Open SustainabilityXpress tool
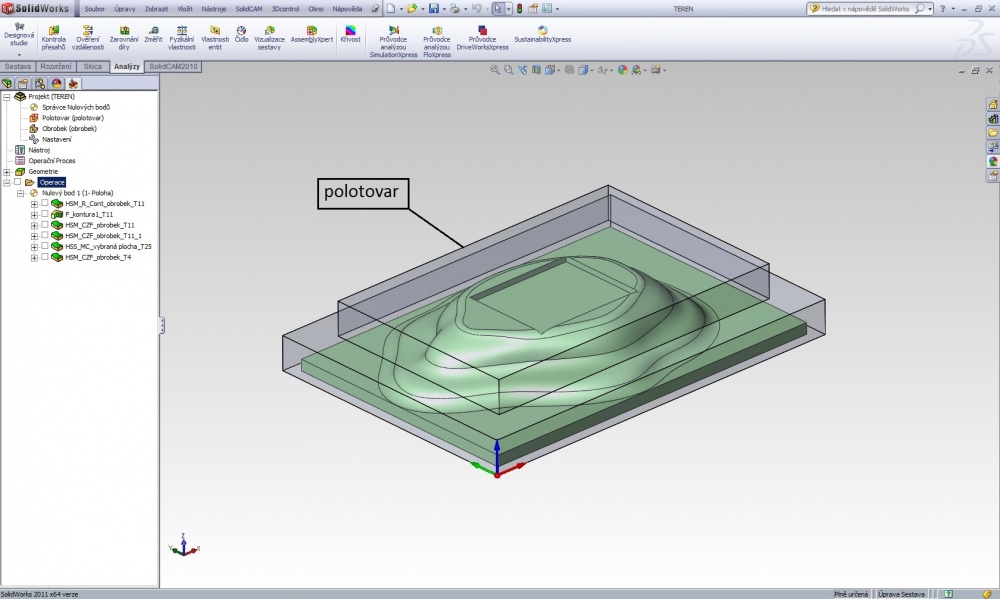 (x=543, y=34)
